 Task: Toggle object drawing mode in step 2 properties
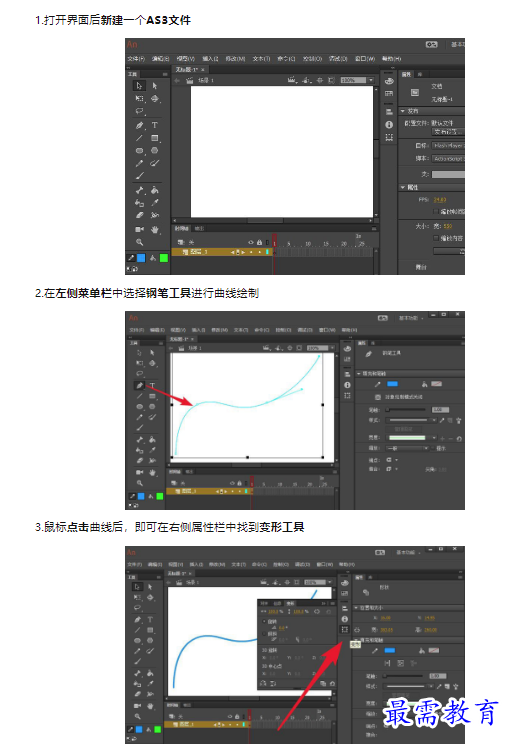(x=378, y=397)
